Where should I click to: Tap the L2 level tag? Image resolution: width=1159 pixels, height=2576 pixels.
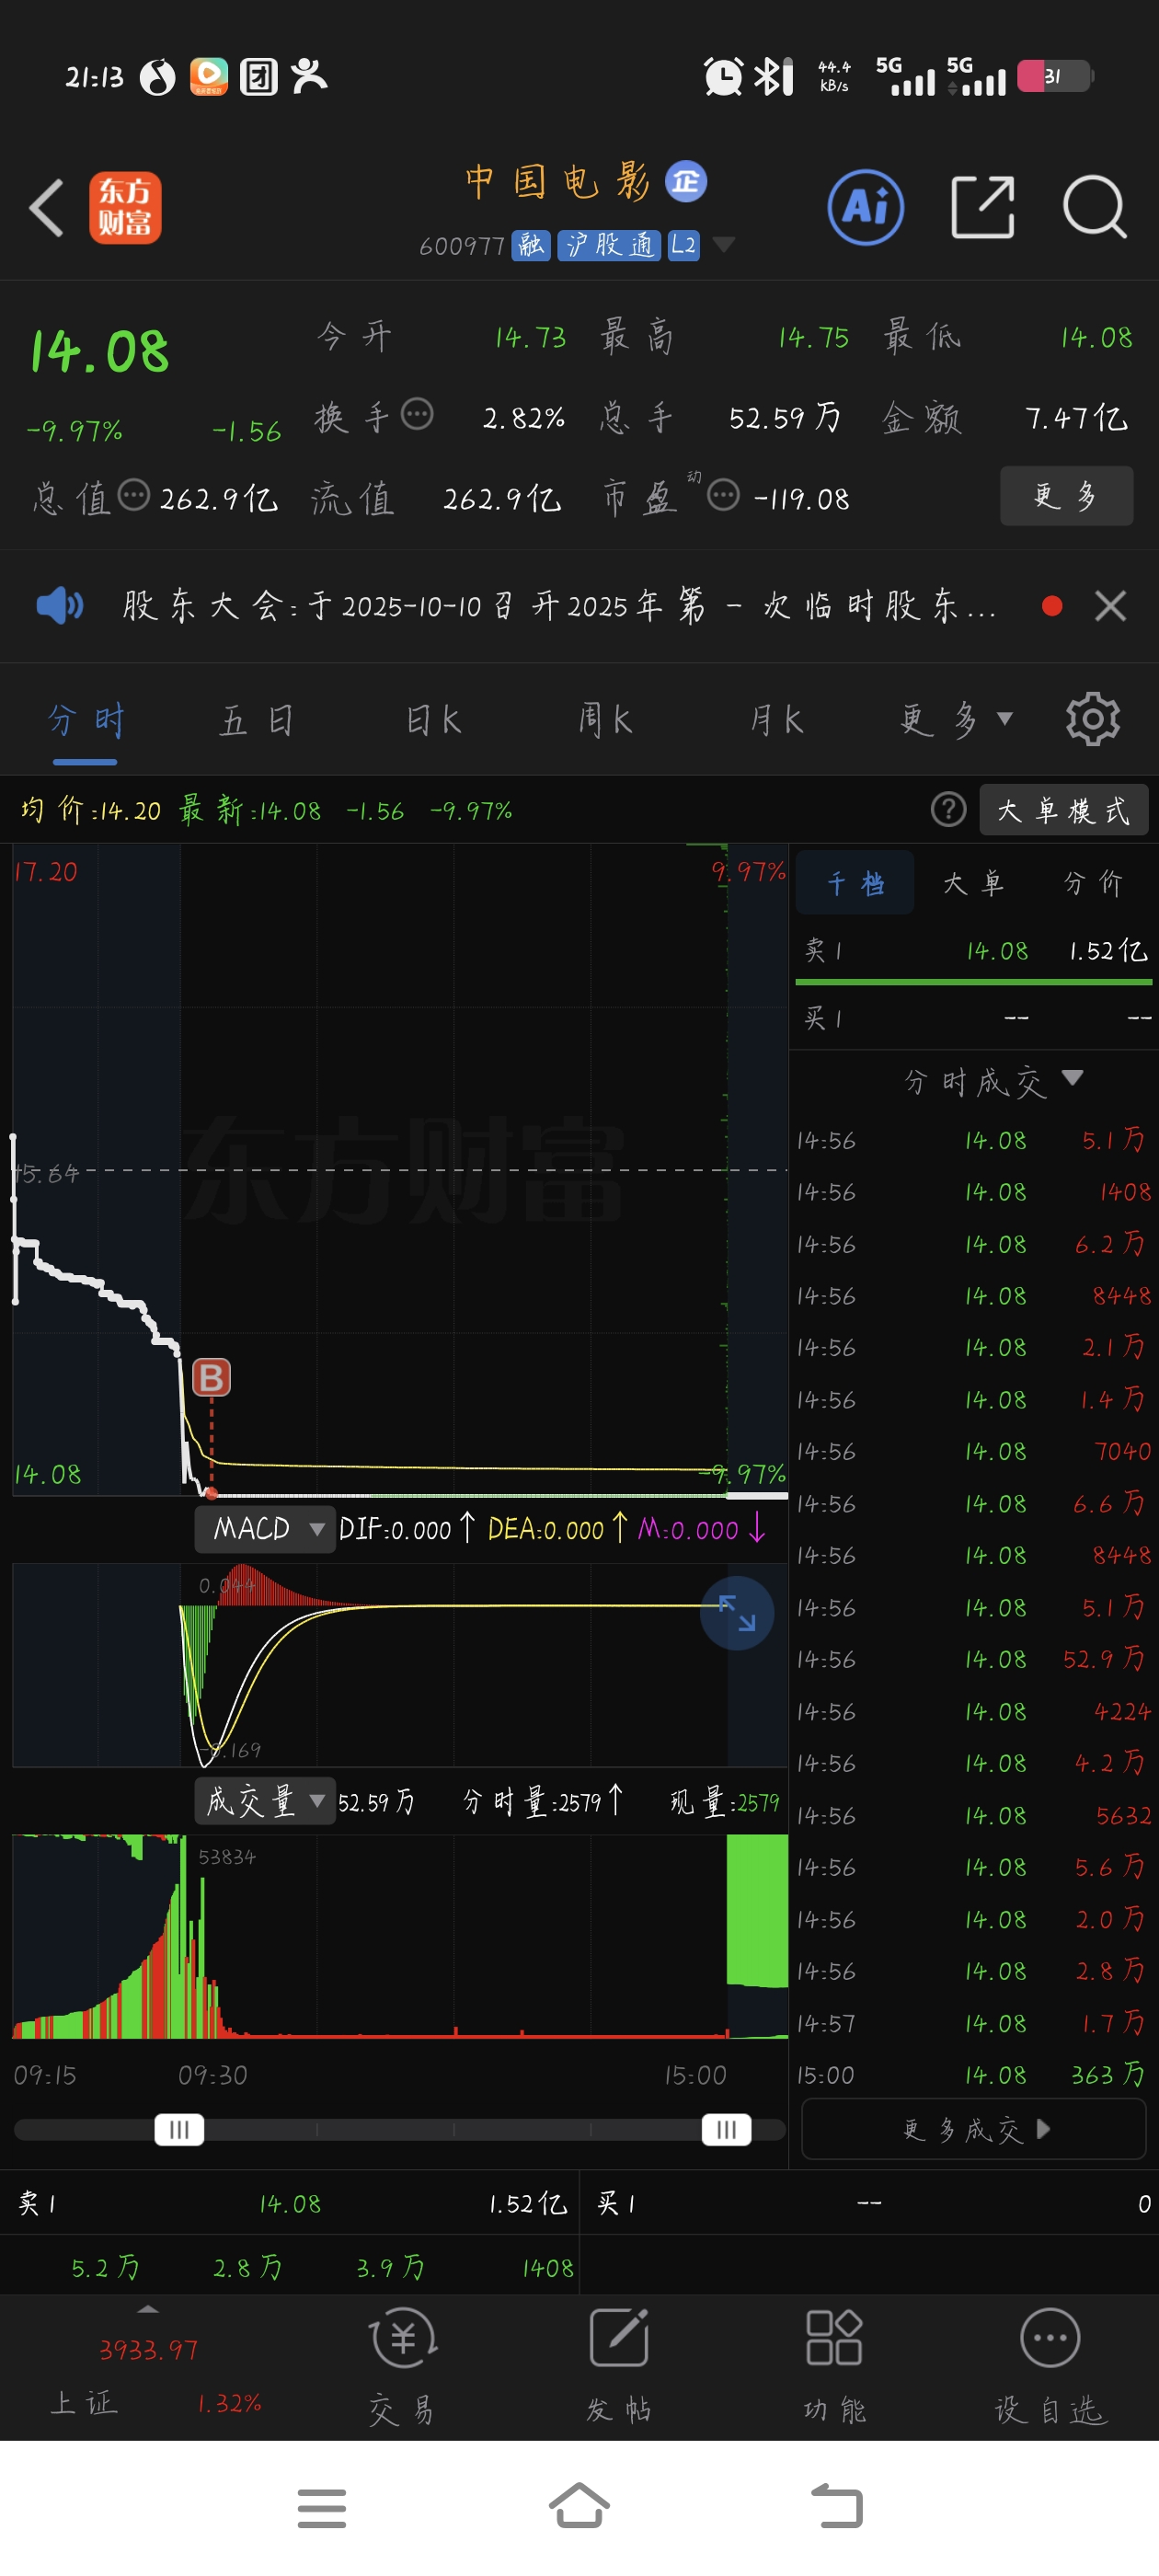click(684, 245)
